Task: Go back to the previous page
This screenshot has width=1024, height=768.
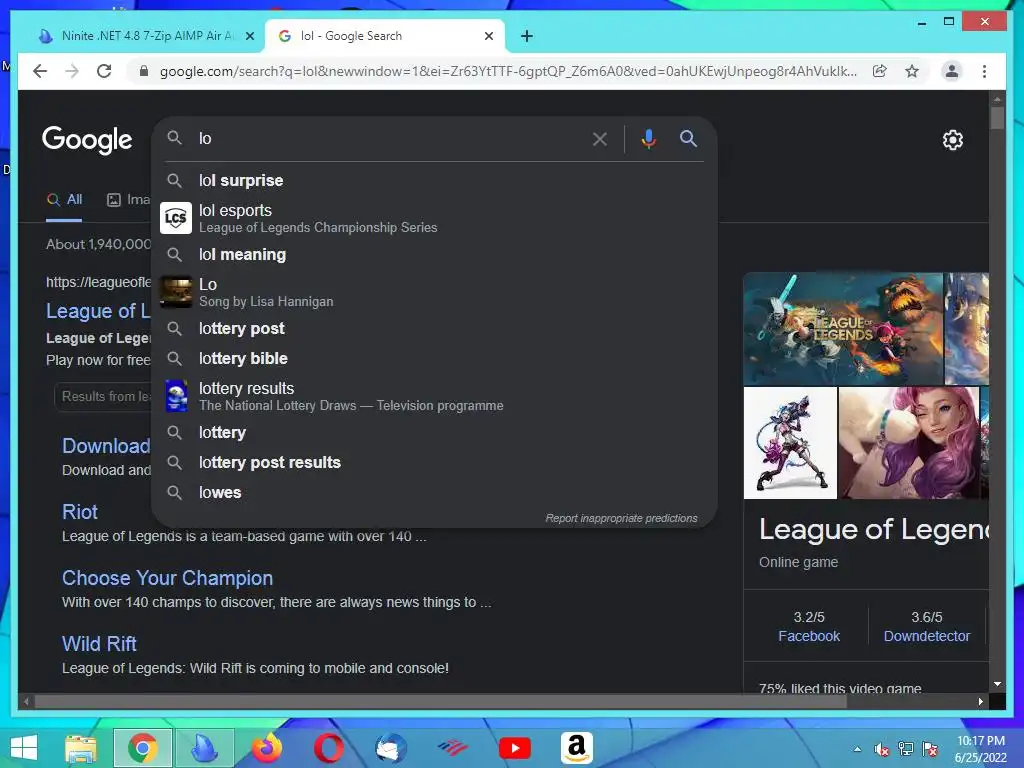Action: coord(40,71)
